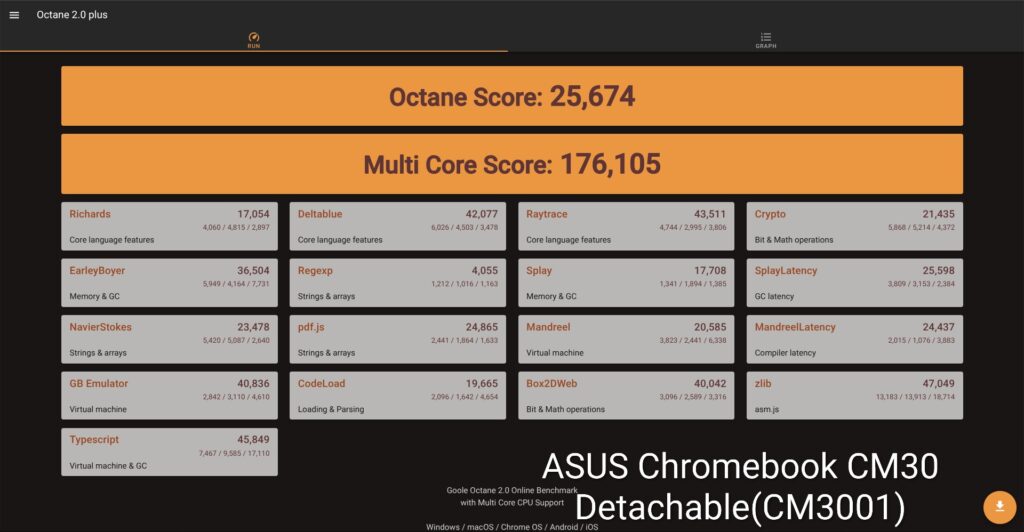The image size is (1024, 532).
Task: Select the Richards benchmark card
Action: point(169,226)
